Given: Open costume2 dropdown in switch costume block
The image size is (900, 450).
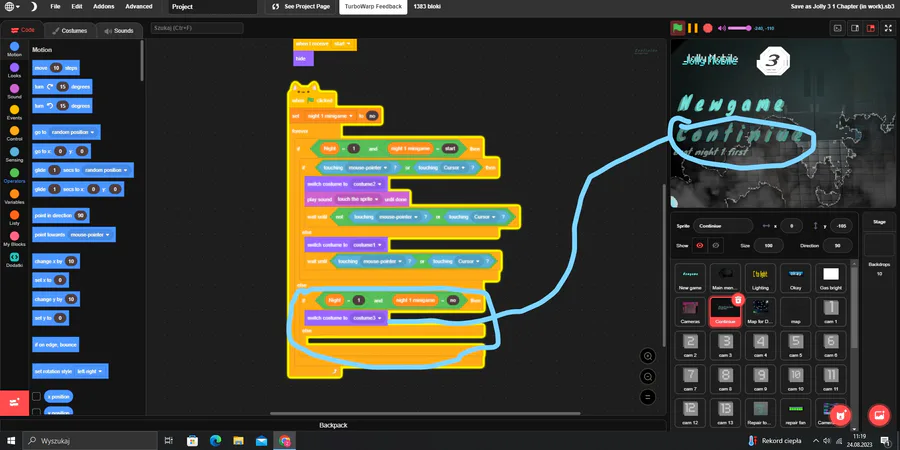Looking at the screenshot, I should [x=367, y=184].
